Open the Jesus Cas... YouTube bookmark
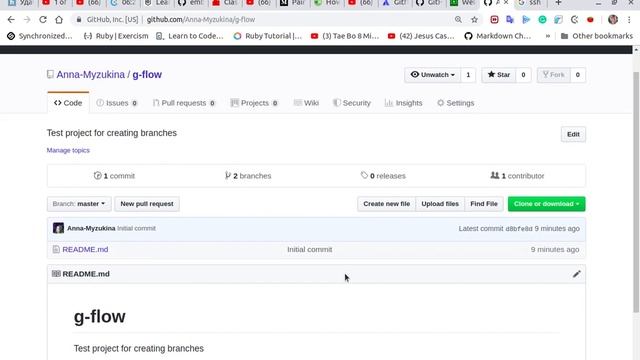Screen dimensions: 640x360 tap(421, 36)
